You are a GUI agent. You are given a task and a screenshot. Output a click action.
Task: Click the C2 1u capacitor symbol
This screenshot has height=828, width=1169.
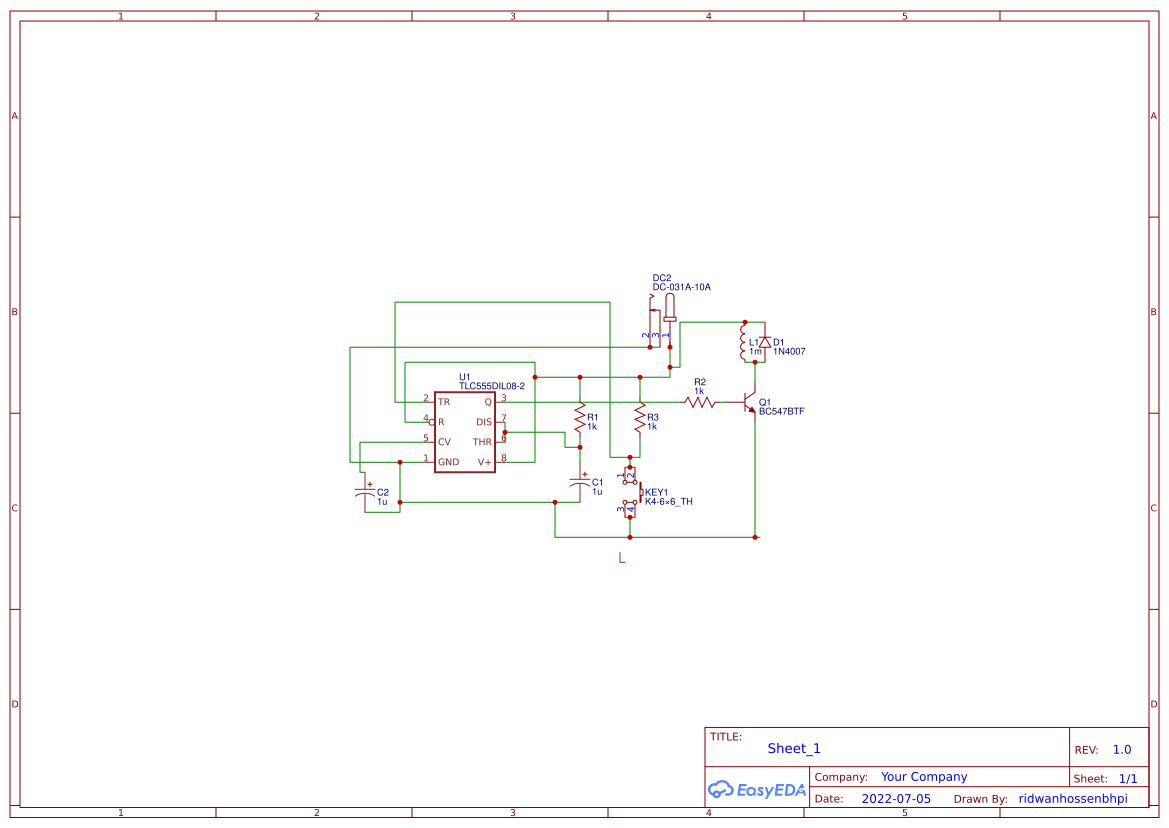[366, 491]
